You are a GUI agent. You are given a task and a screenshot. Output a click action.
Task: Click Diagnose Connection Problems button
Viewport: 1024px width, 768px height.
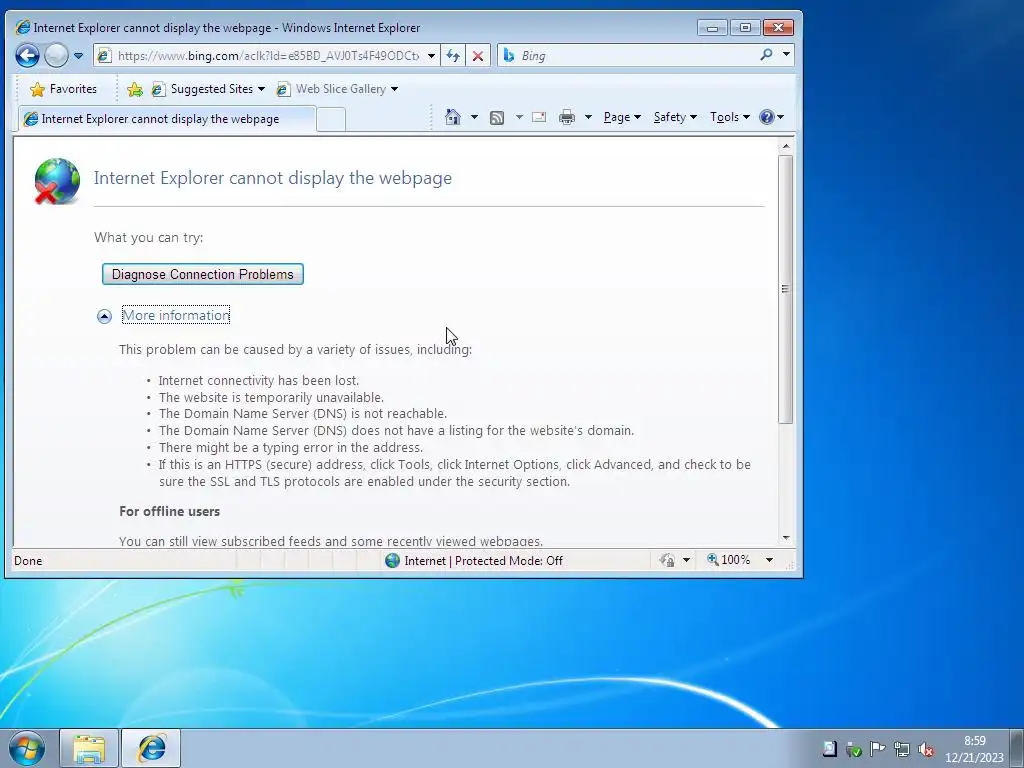[202, 274]
